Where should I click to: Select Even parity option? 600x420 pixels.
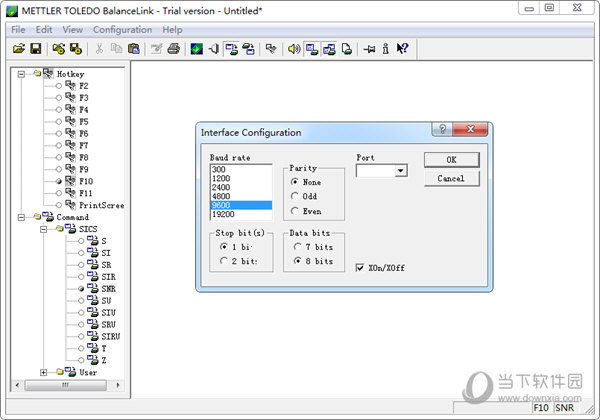[306, 211]
